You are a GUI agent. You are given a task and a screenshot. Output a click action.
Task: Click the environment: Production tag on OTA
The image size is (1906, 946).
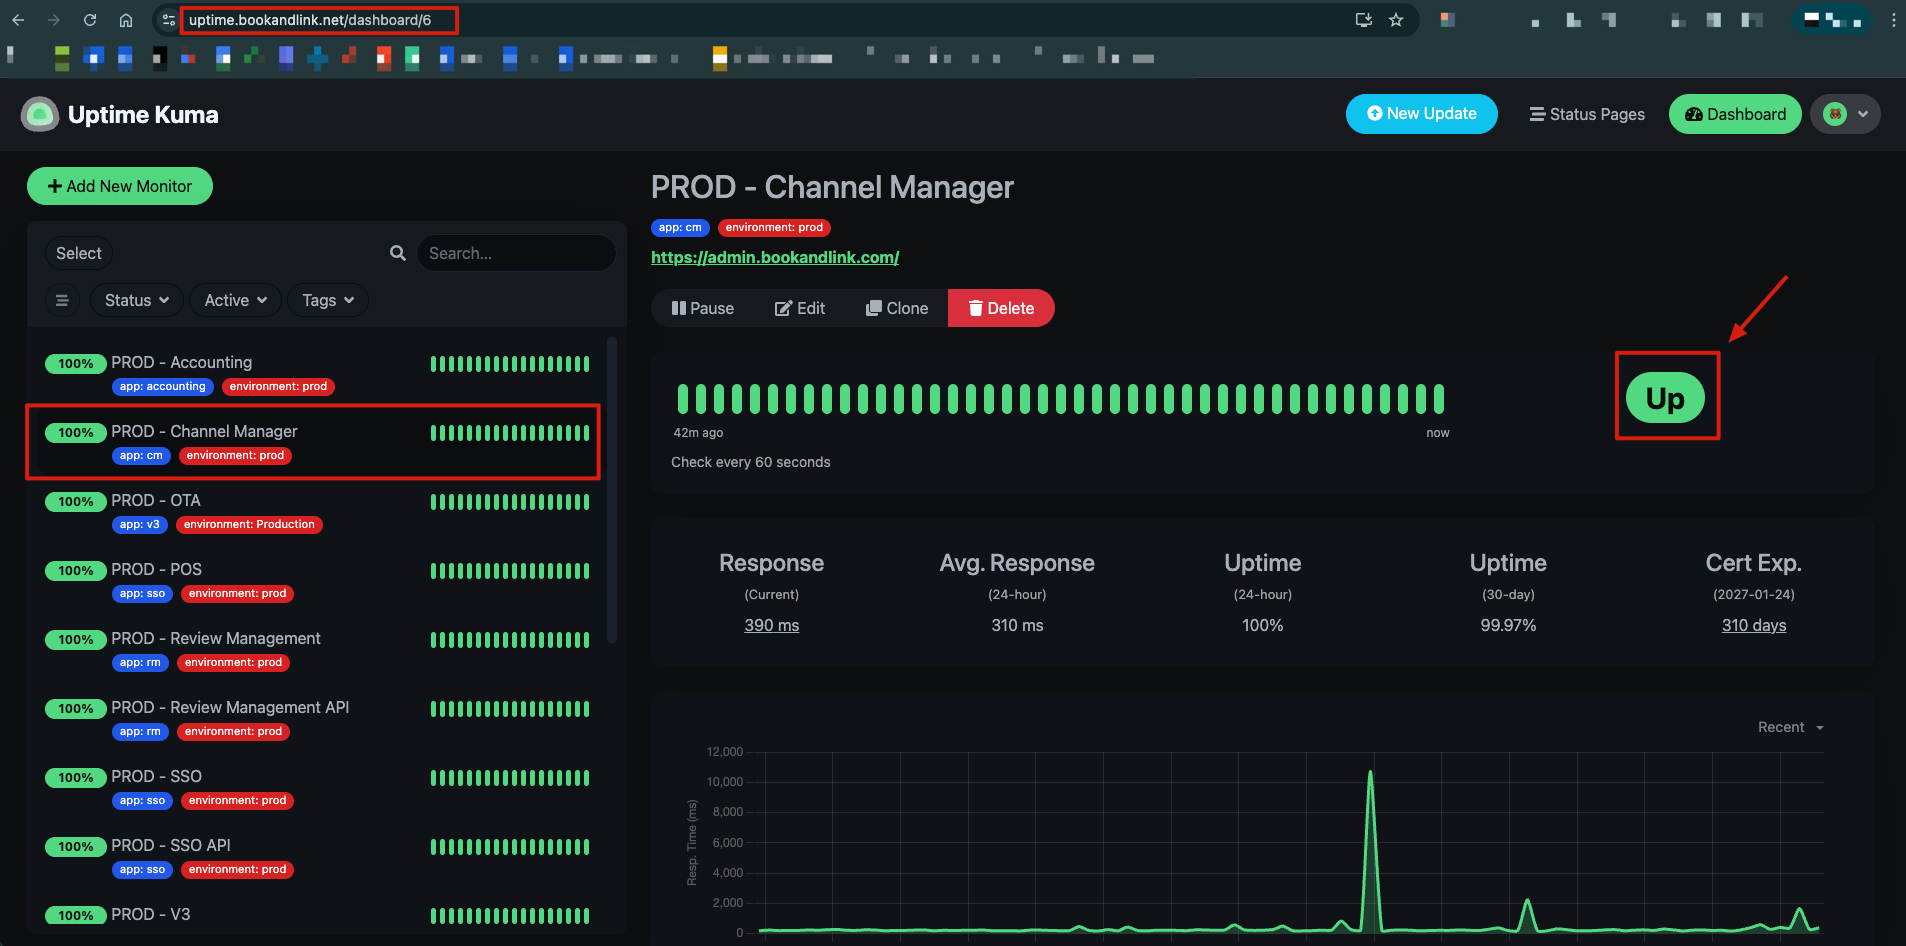coord(249,525)
